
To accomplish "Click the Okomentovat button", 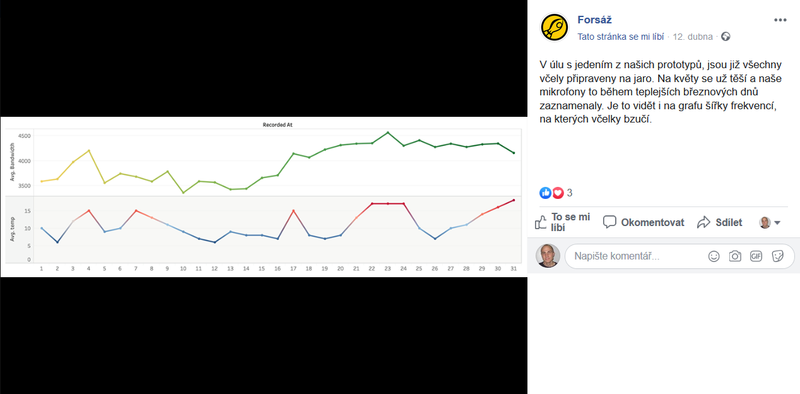I will 643,223.
